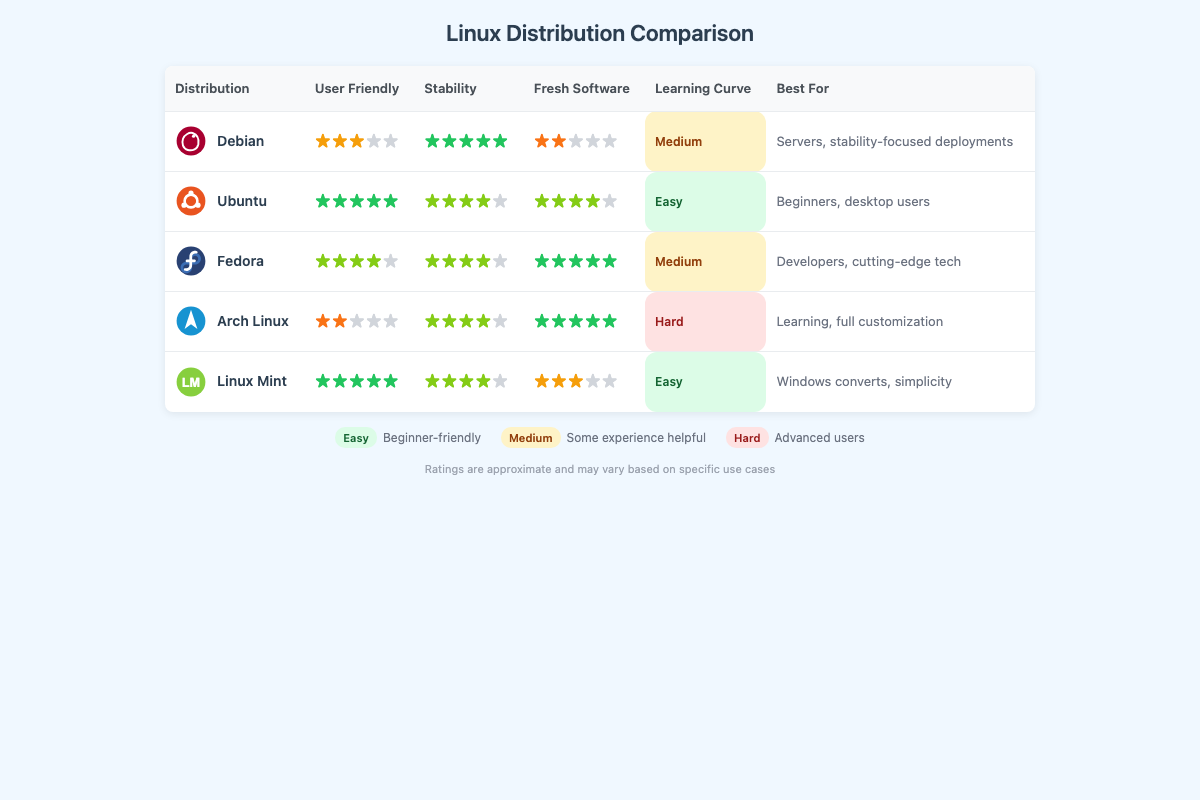This screenshot has height=800, width=1200.
Task: Toggle the Medium badge on Fedora's row
Action: pyautogui.click(x=678, y=261)
